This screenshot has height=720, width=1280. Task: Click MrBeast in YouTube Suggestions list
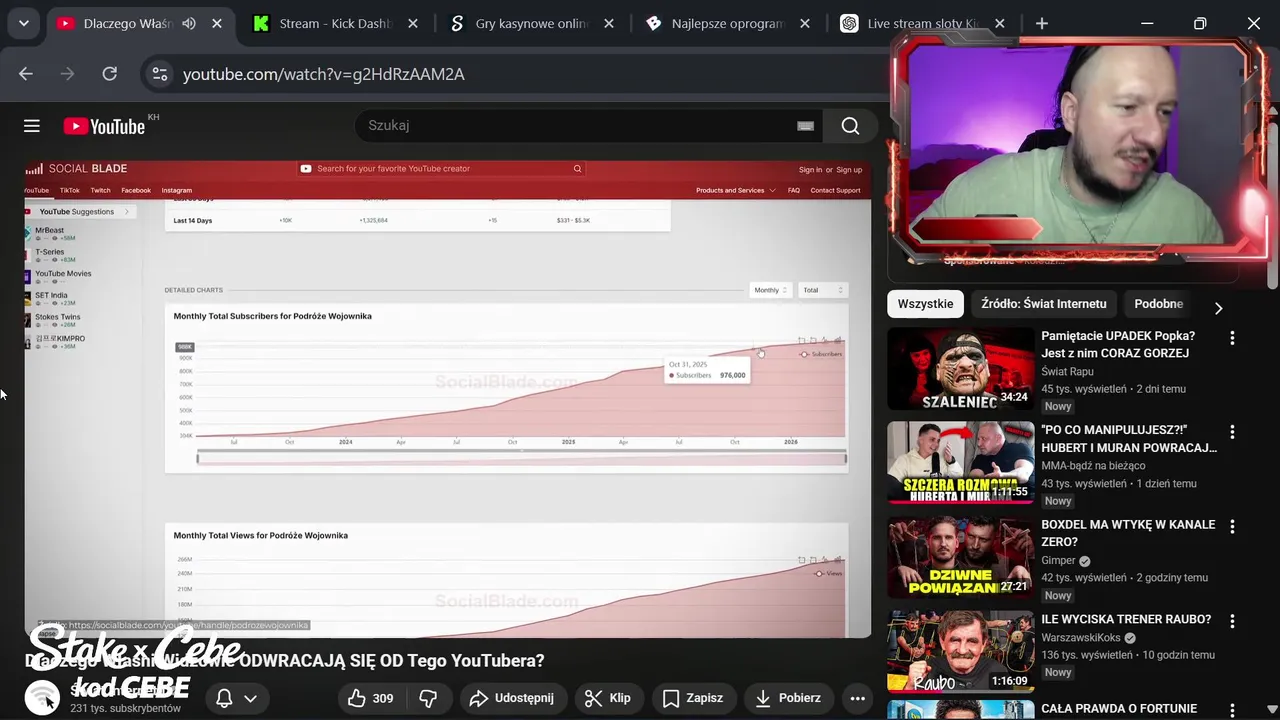pyautogui.click(x=50, y=230)
